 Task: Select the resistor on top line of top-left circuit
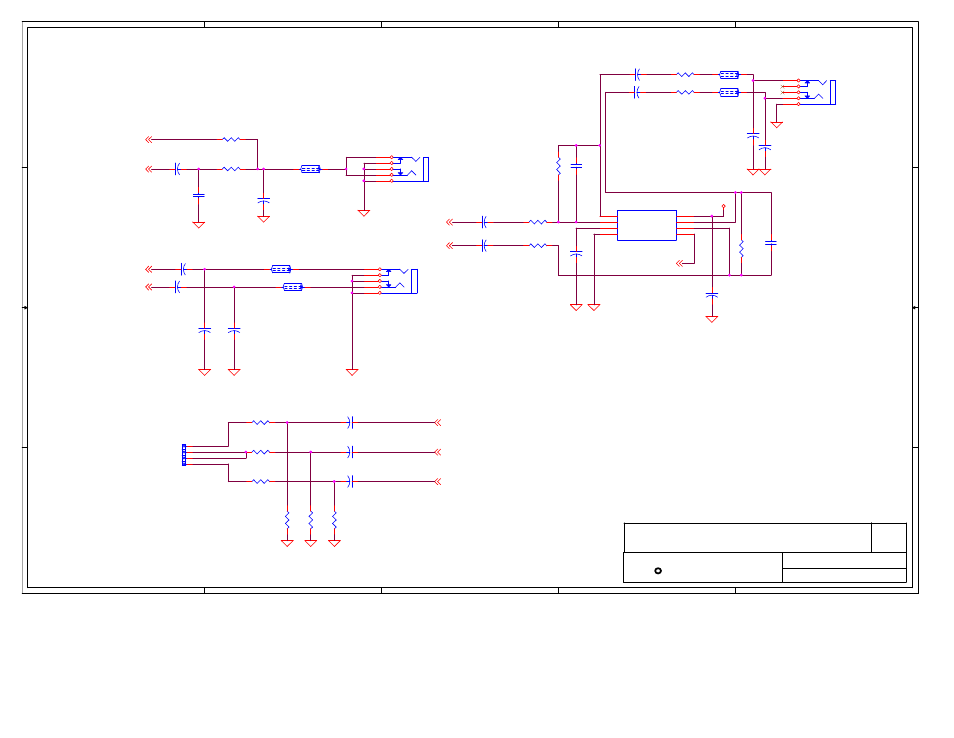(x=231, y=139)
